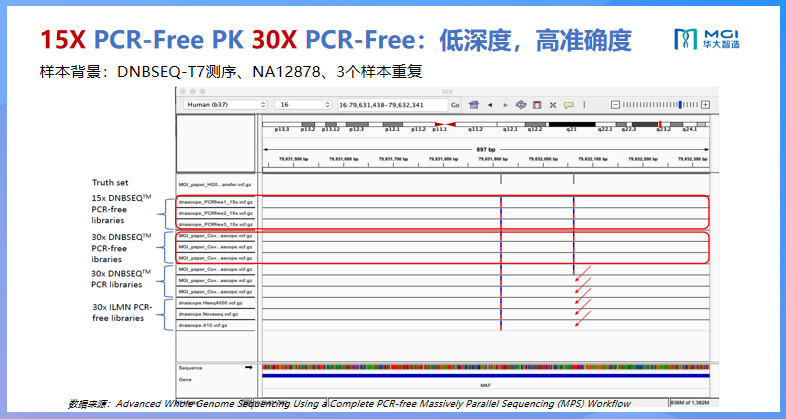Viewport: 786px width, 419px height.
Task: Click the memory usage status at bottom right
Action: [691, 402]
